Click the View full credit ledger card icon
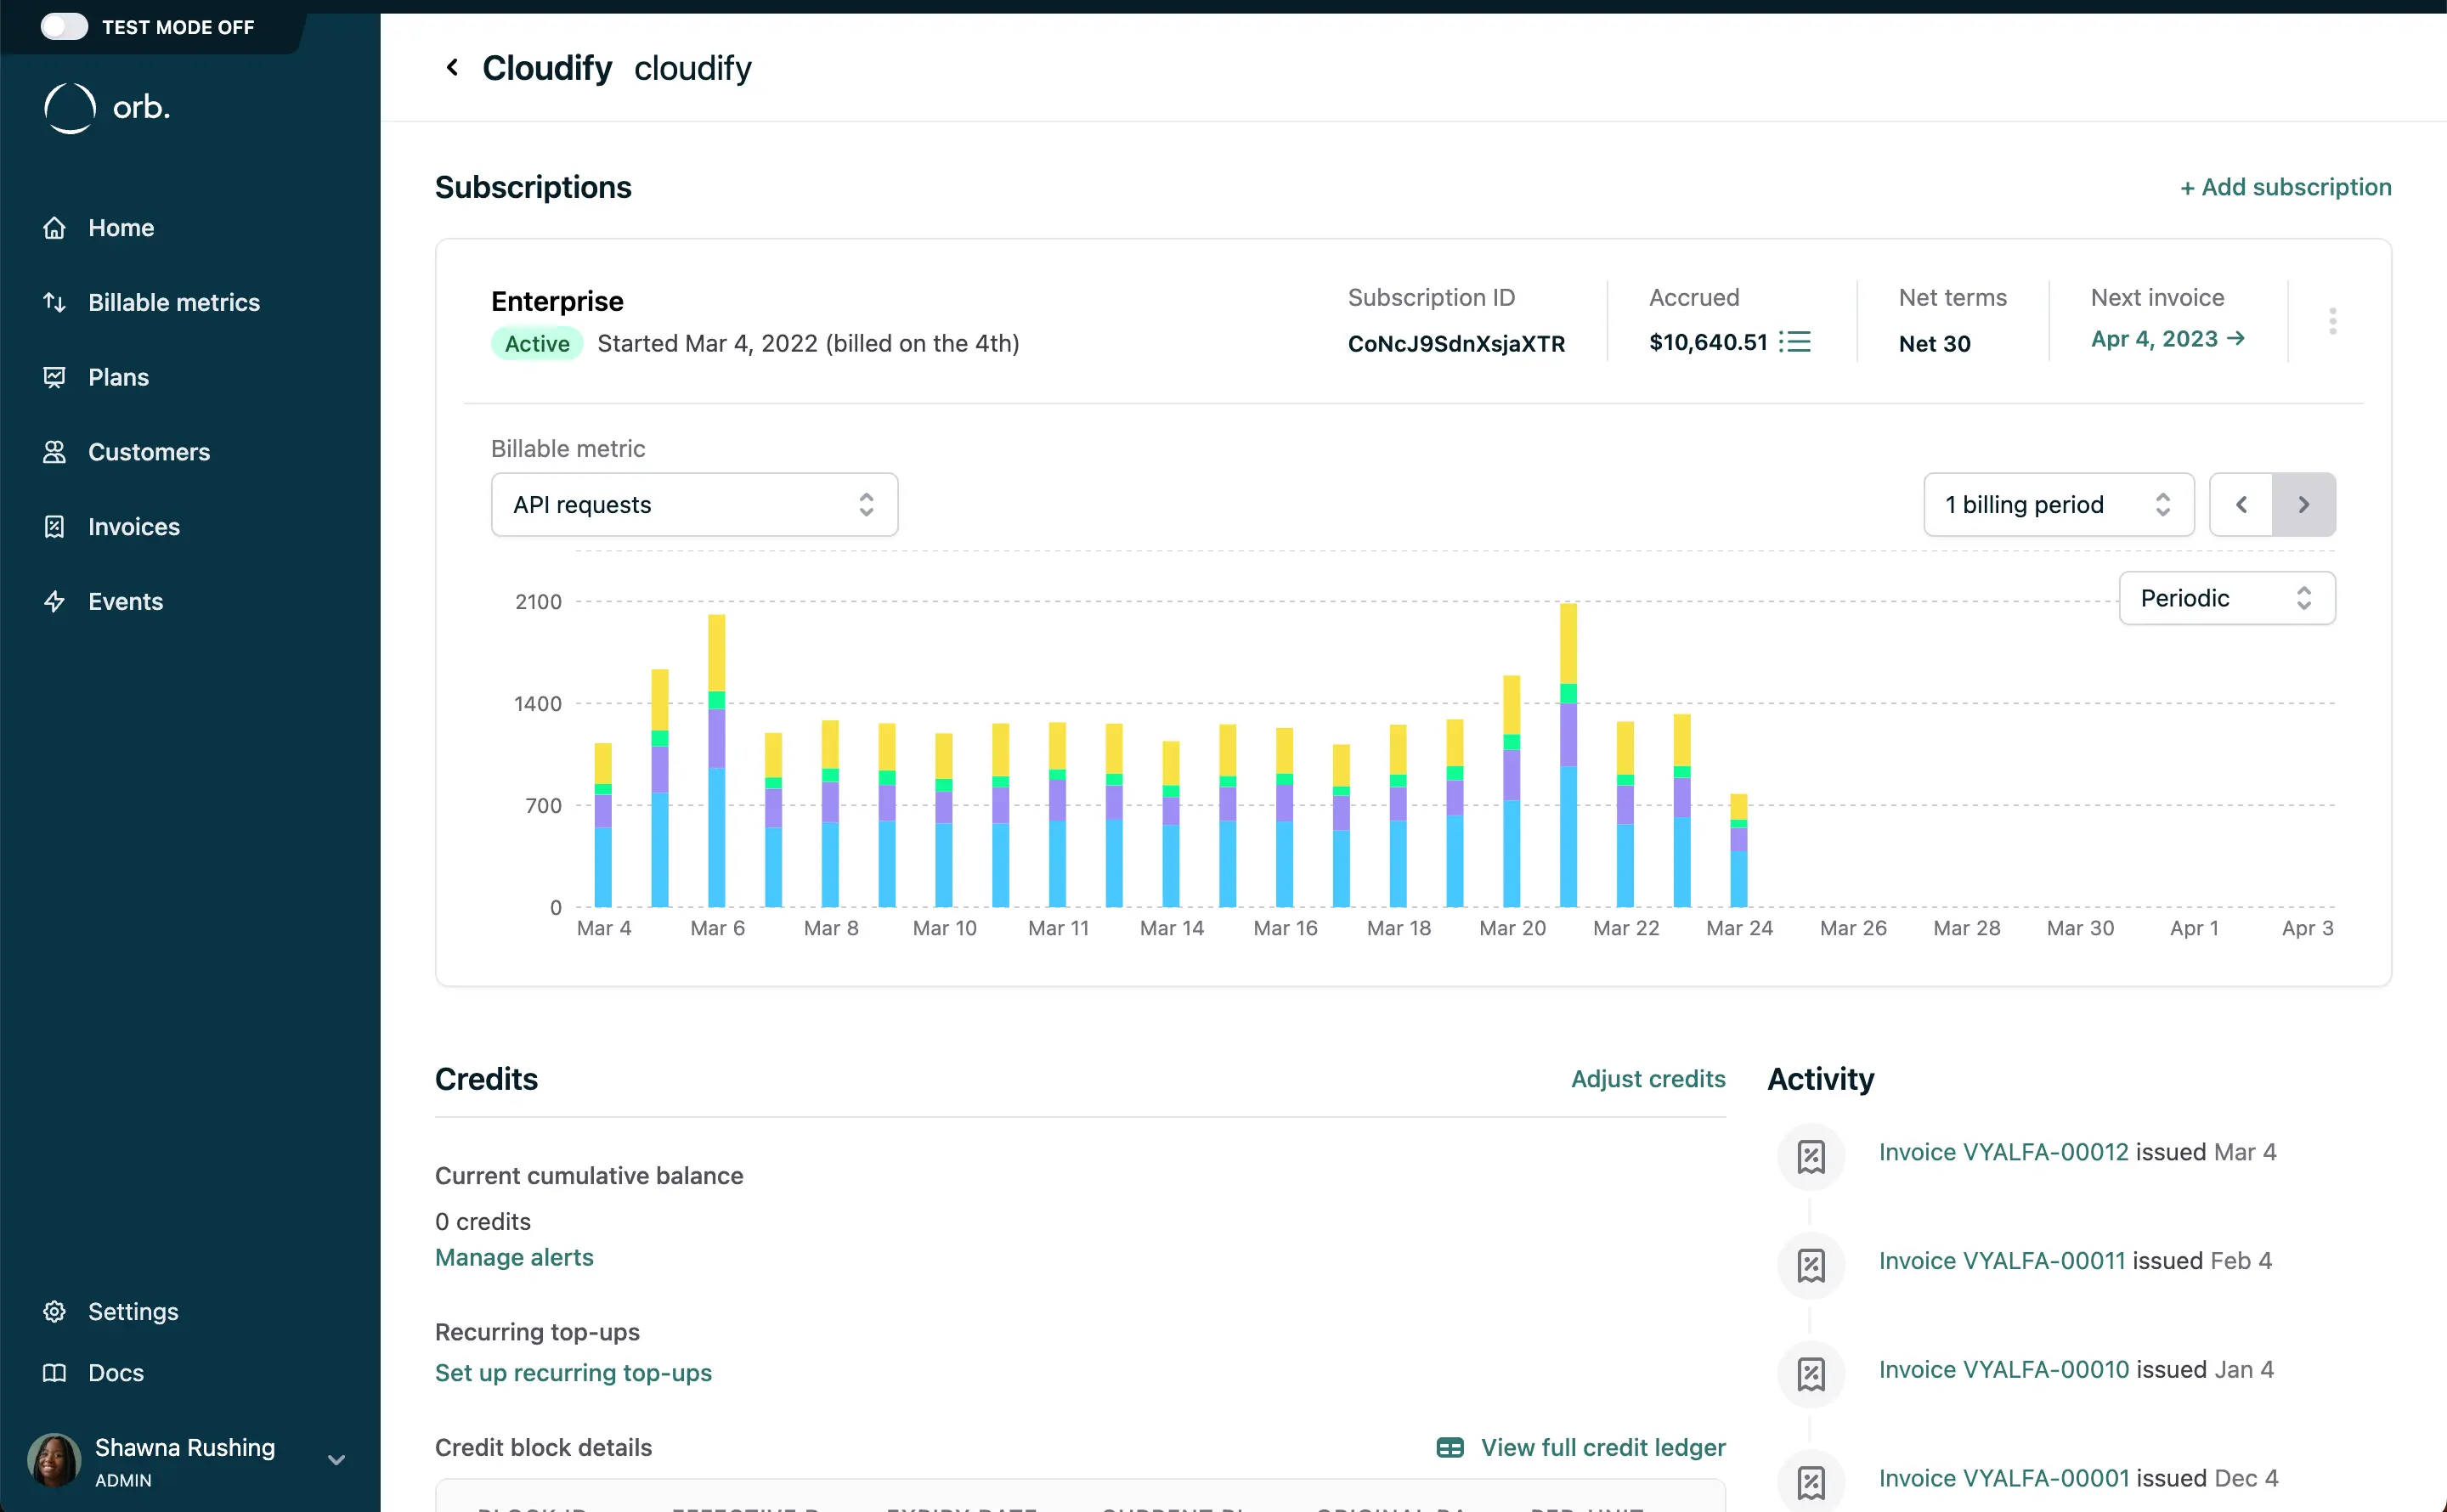Image resolution: width=2447 pixels, height=1512 pixels. point(1450,1447)
